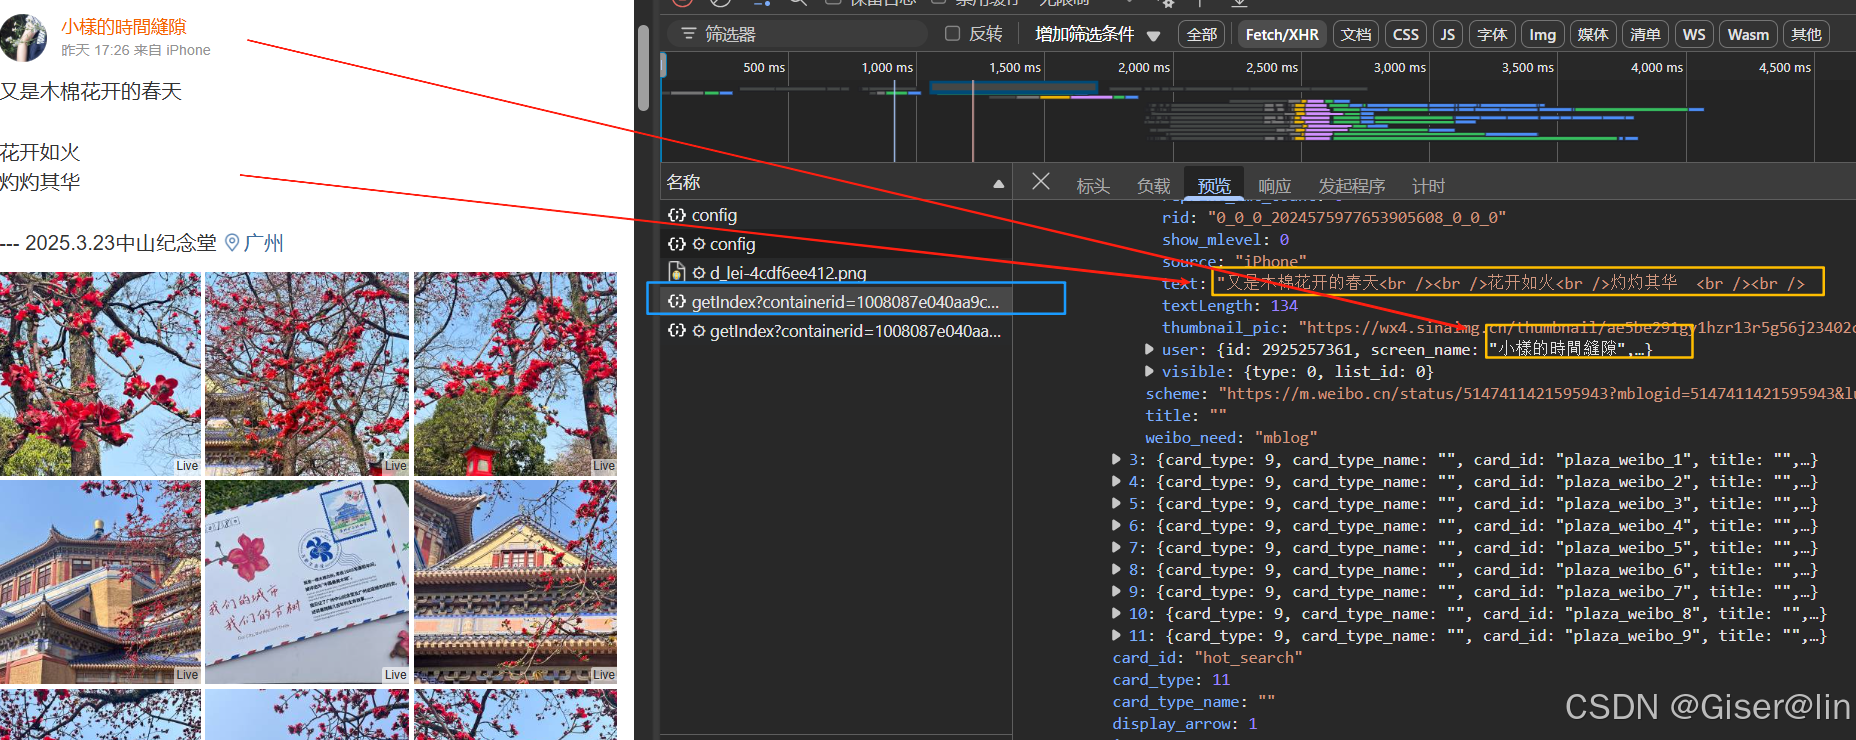Viewport: 1856px width, 740px height.
Task: Click the thumbnail_pic URL value
Action: [1577, 327]
